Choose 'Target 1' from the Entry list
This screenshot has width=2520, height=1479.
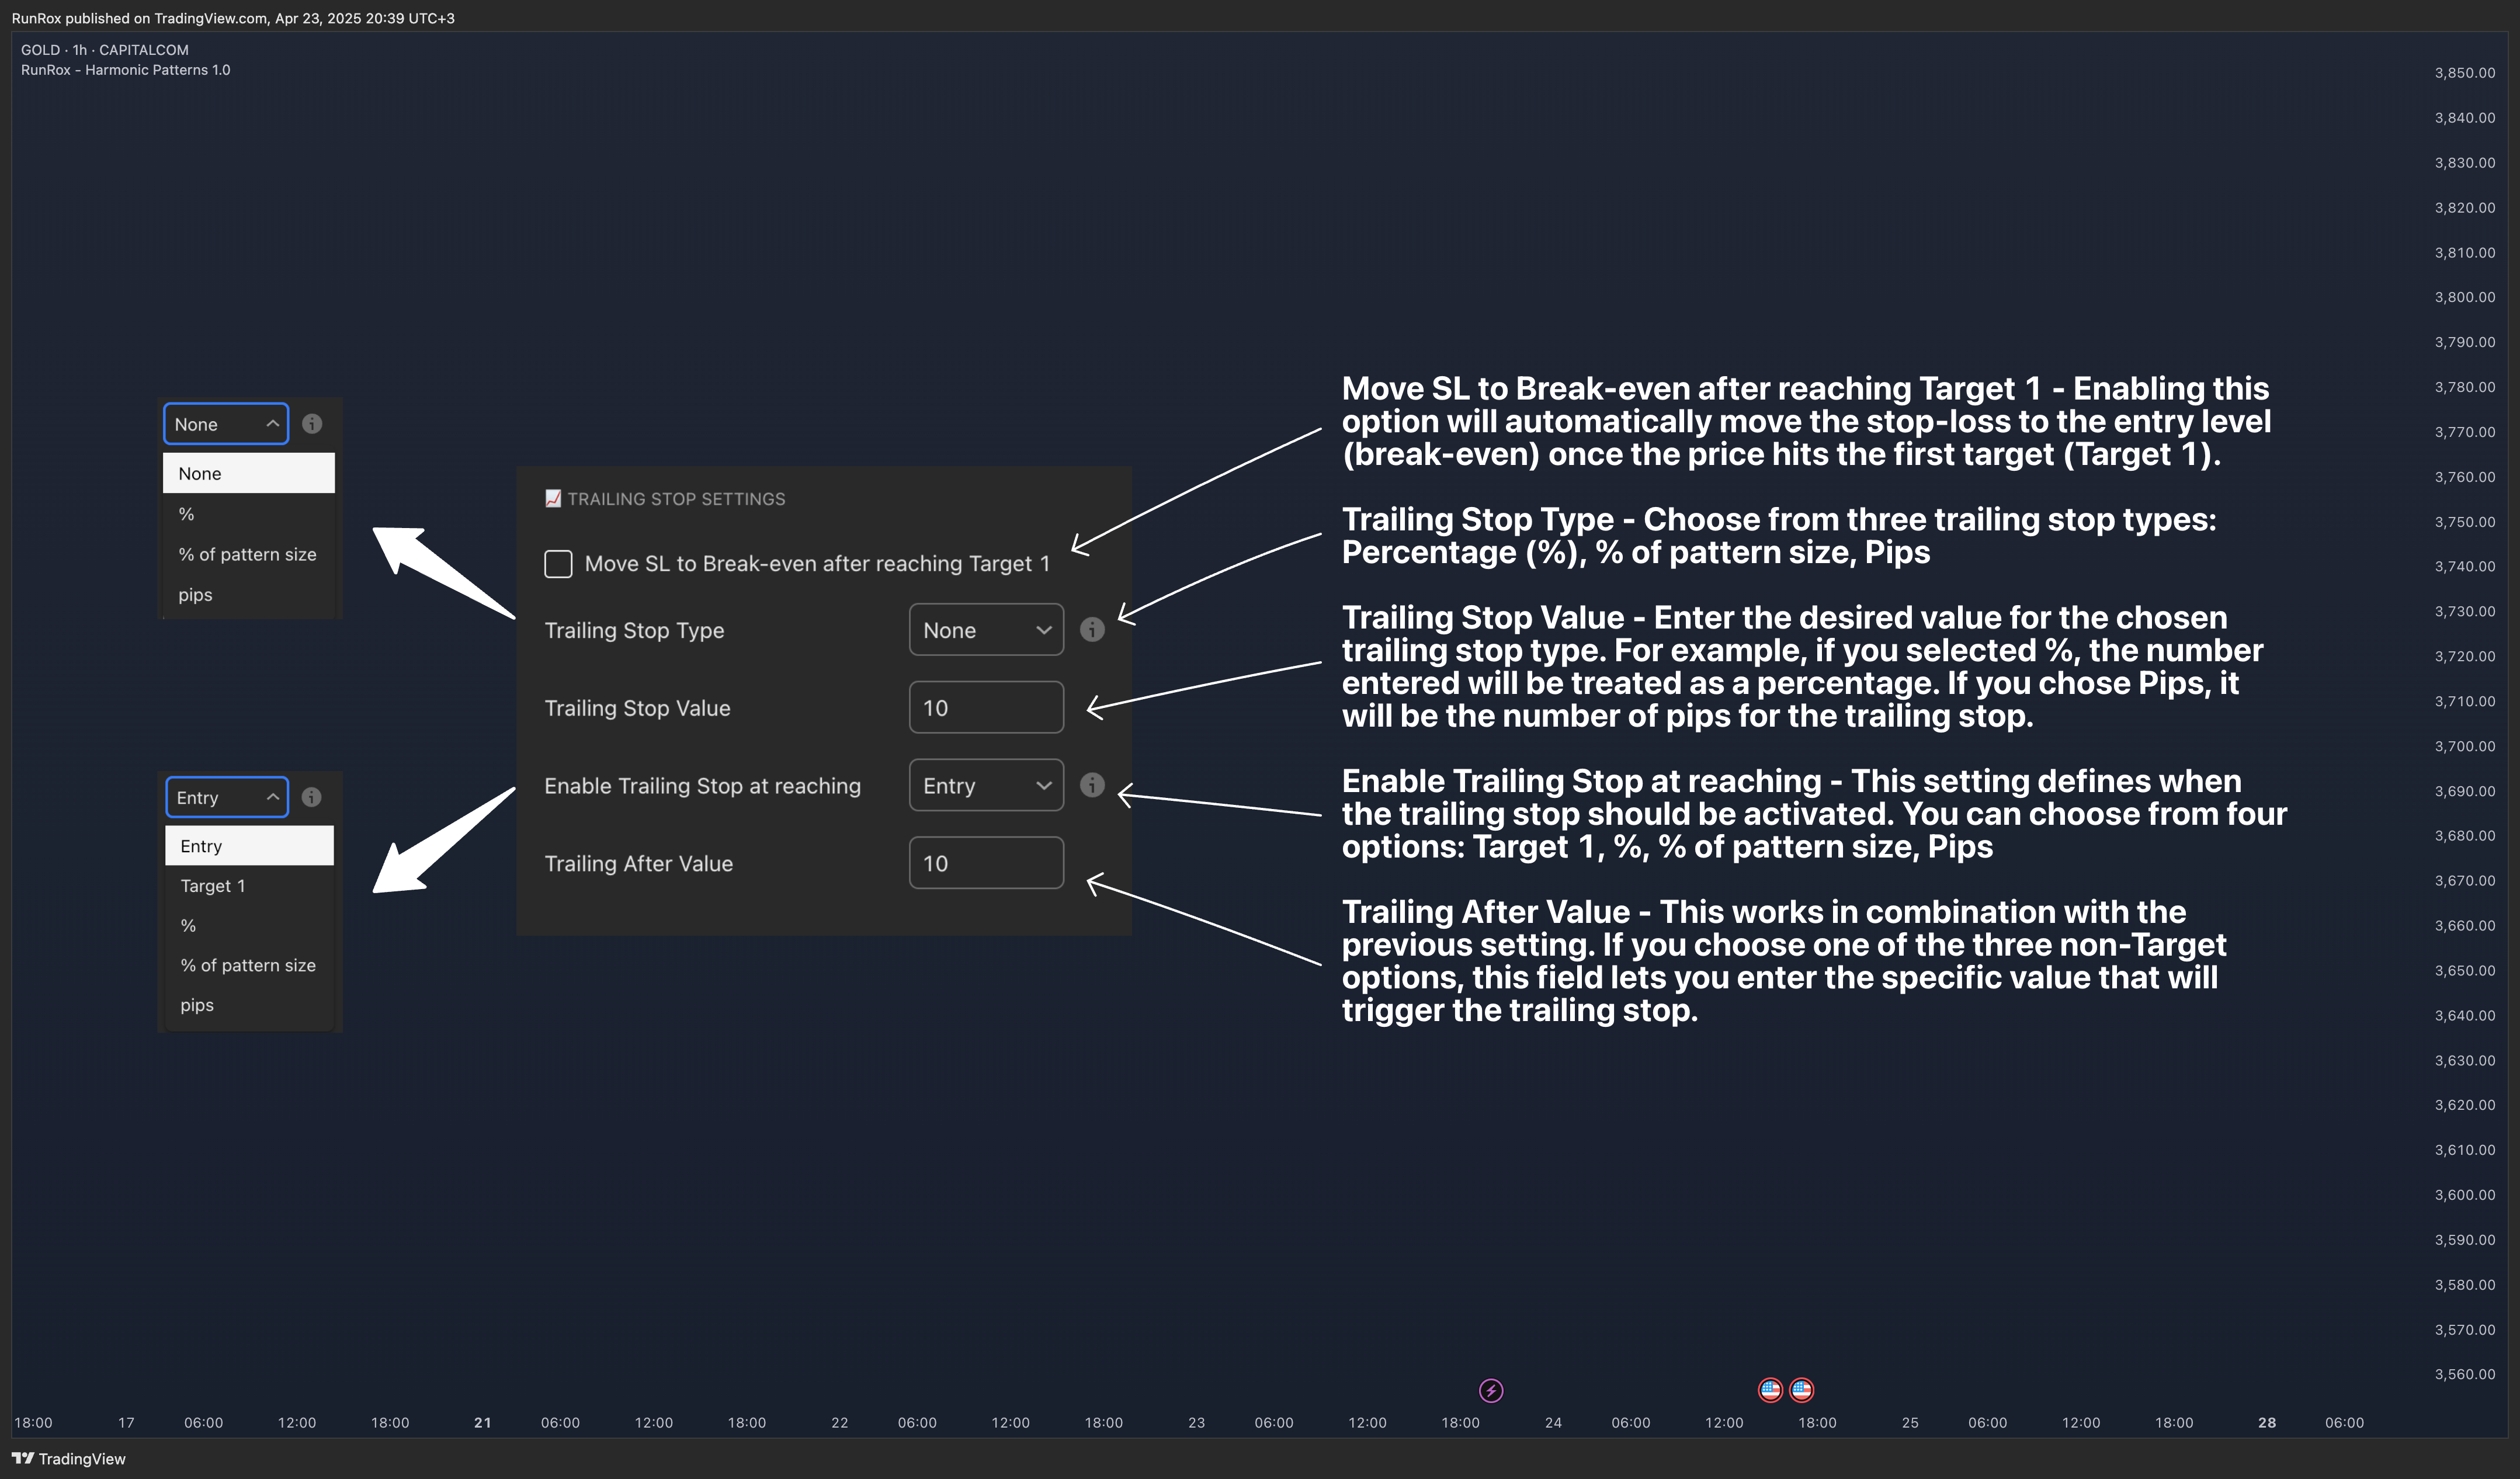pyautogui.click(x=213, y=886)
